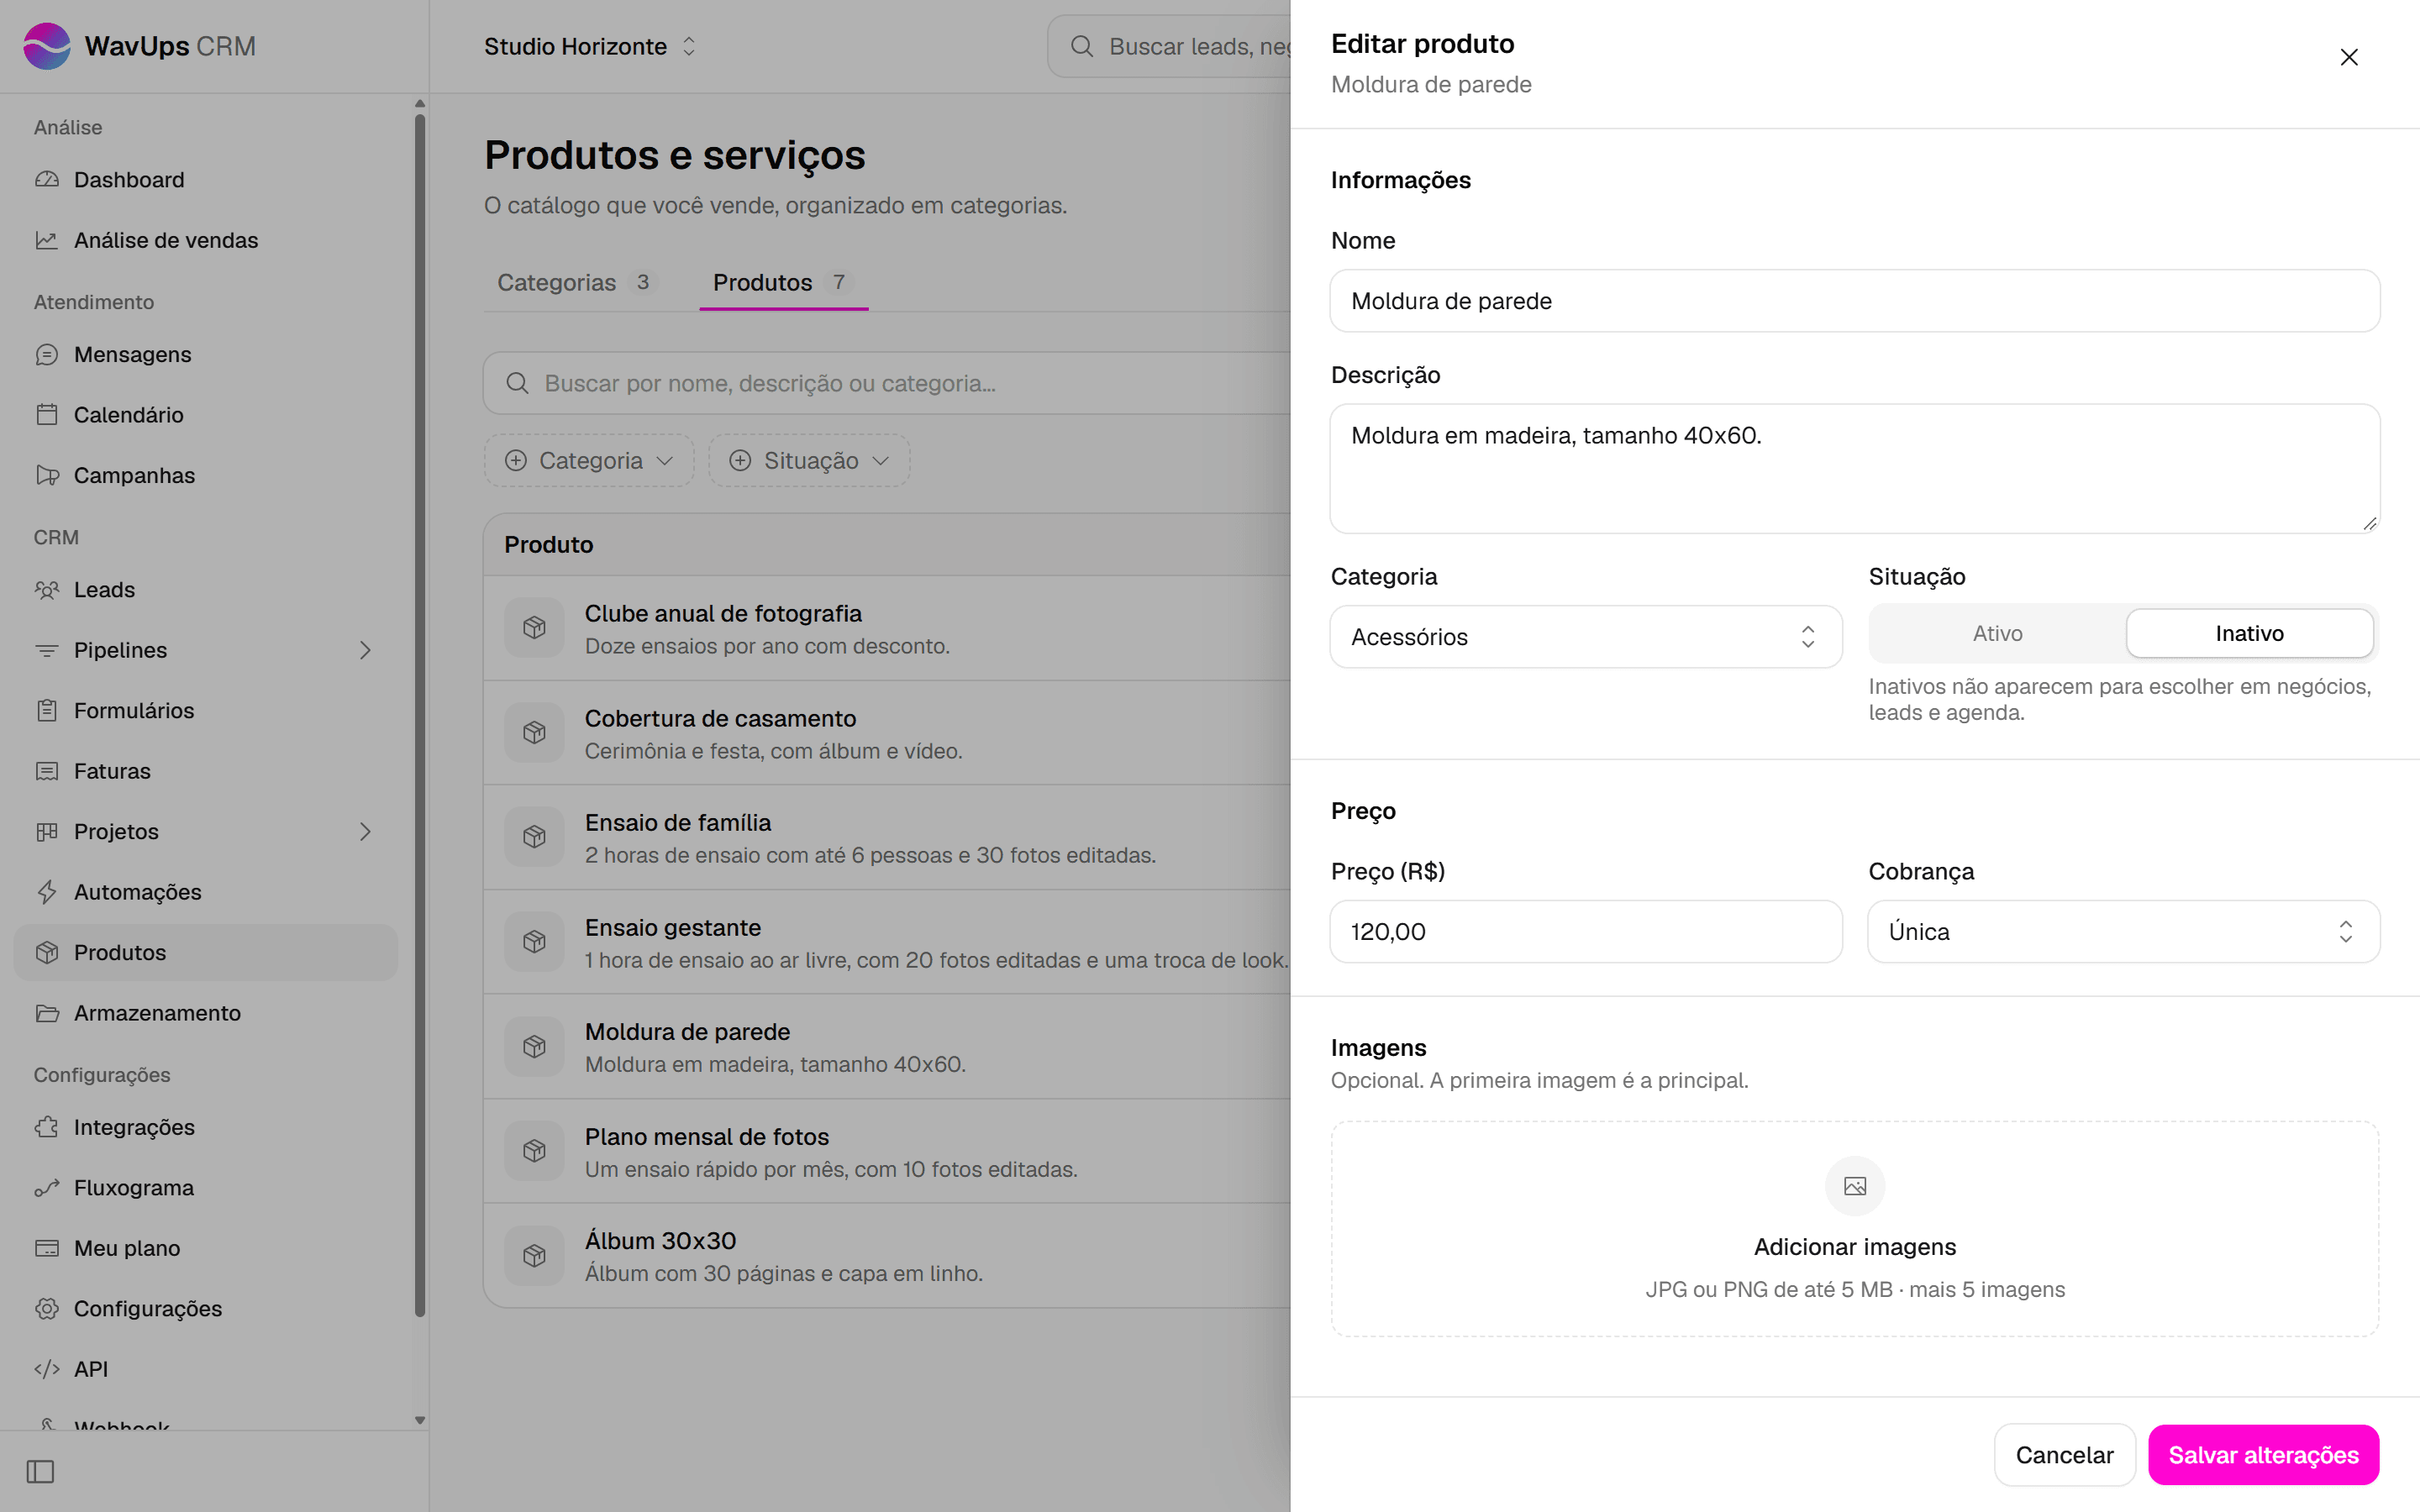This screenshot has height=1512, width=2420.
Task: Click the sidebar vertical scrollbar
Action: click(x=420, y=715)
